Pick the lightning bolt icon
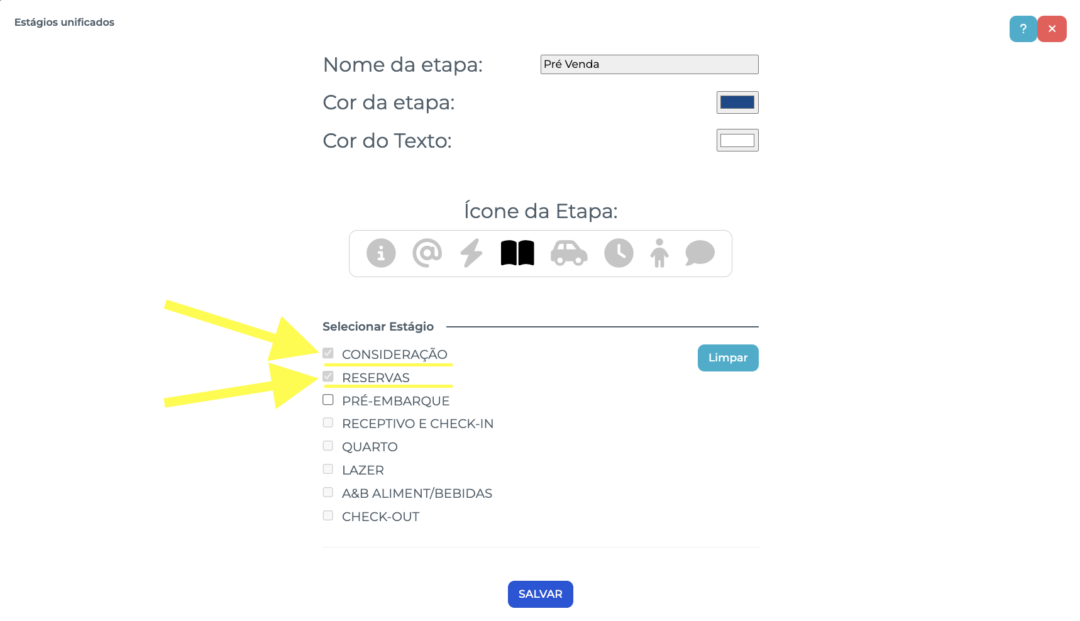The height and width of the screenshot is (621, 1080). (x=472, y=253)
